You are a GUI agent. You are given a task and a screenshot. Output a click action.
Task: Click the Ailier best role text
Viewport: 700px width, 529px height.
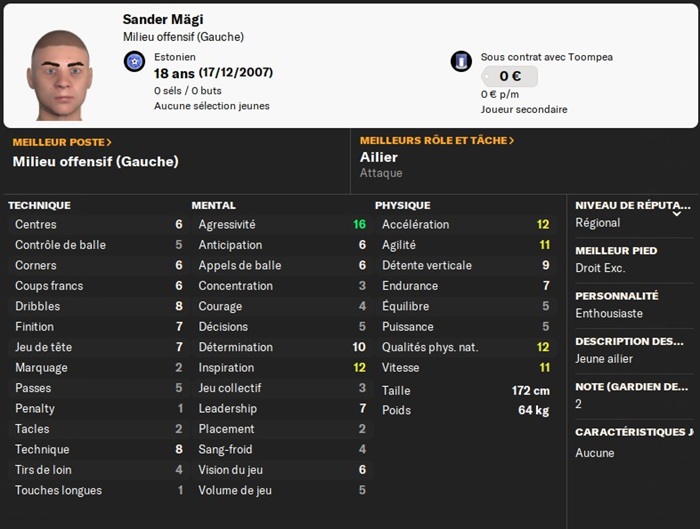[x=379, y=157]
